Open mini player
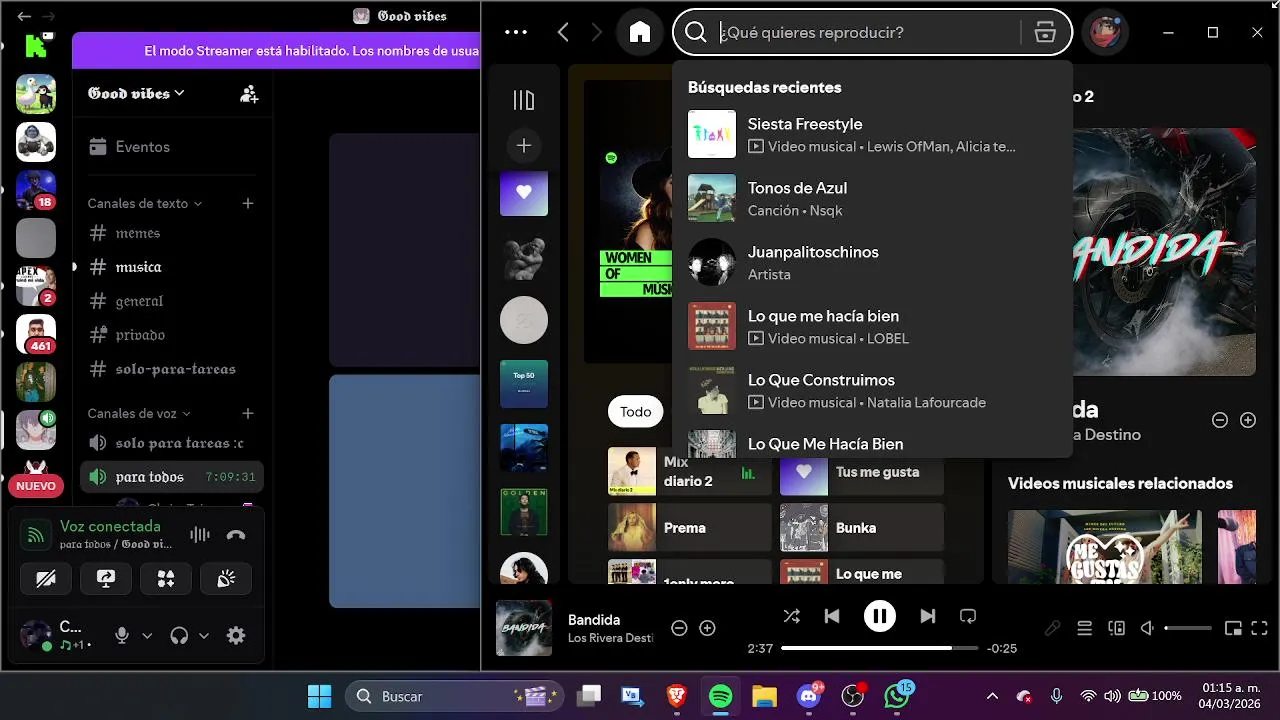This screenshot has height=720, width=1280. click(1233, 628)
